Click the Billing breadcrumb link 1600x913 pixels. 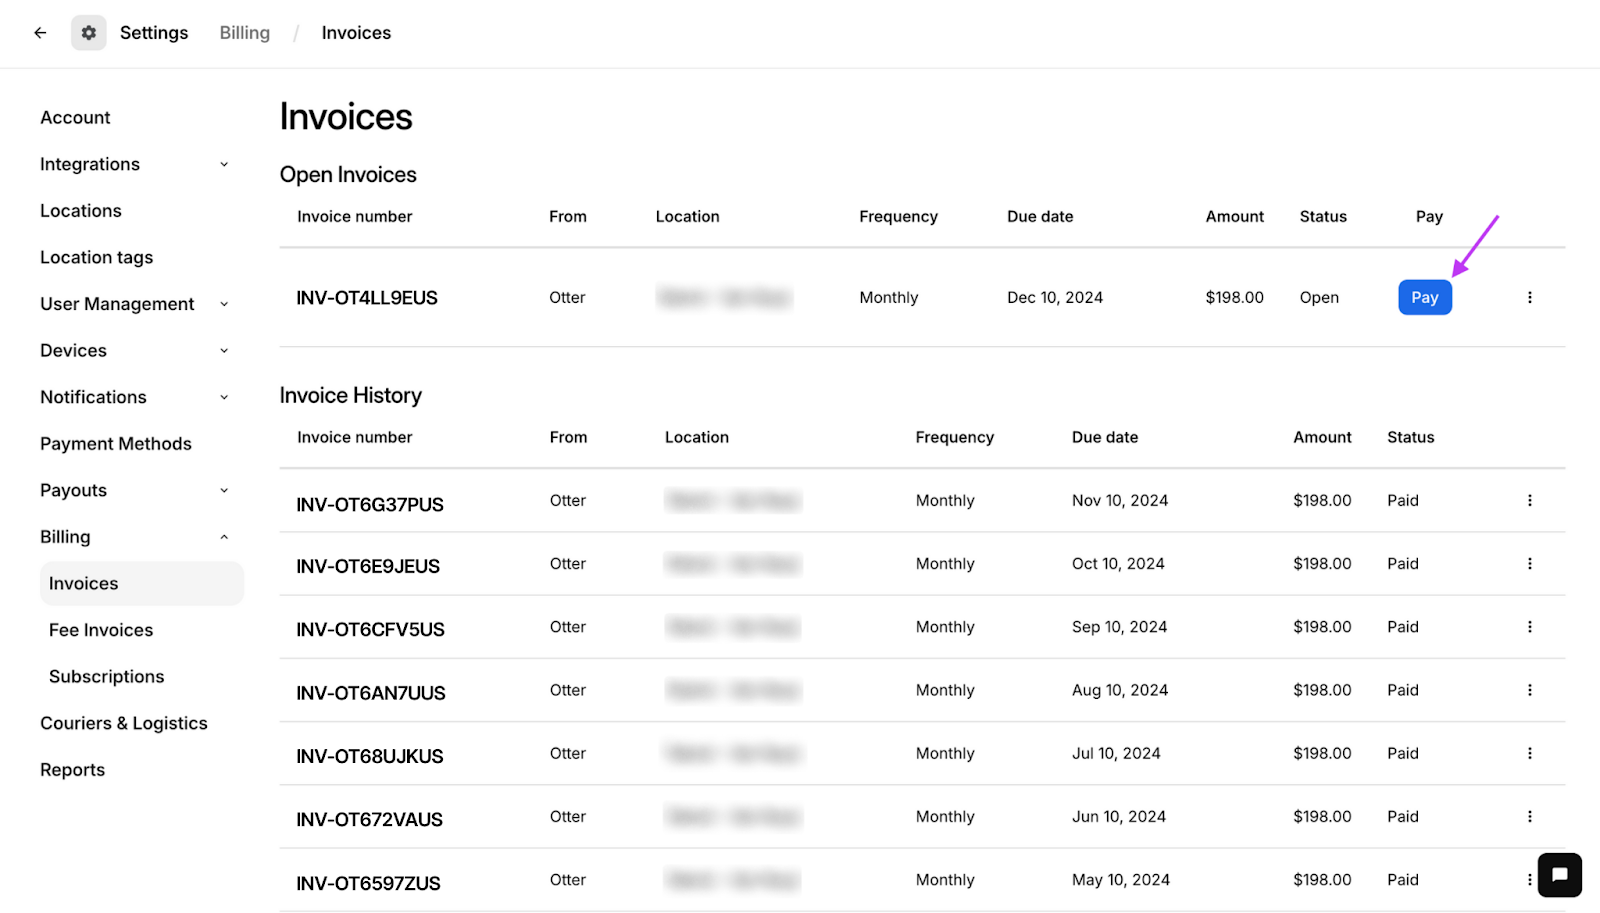pyautogui.click(x=245, y=33)
